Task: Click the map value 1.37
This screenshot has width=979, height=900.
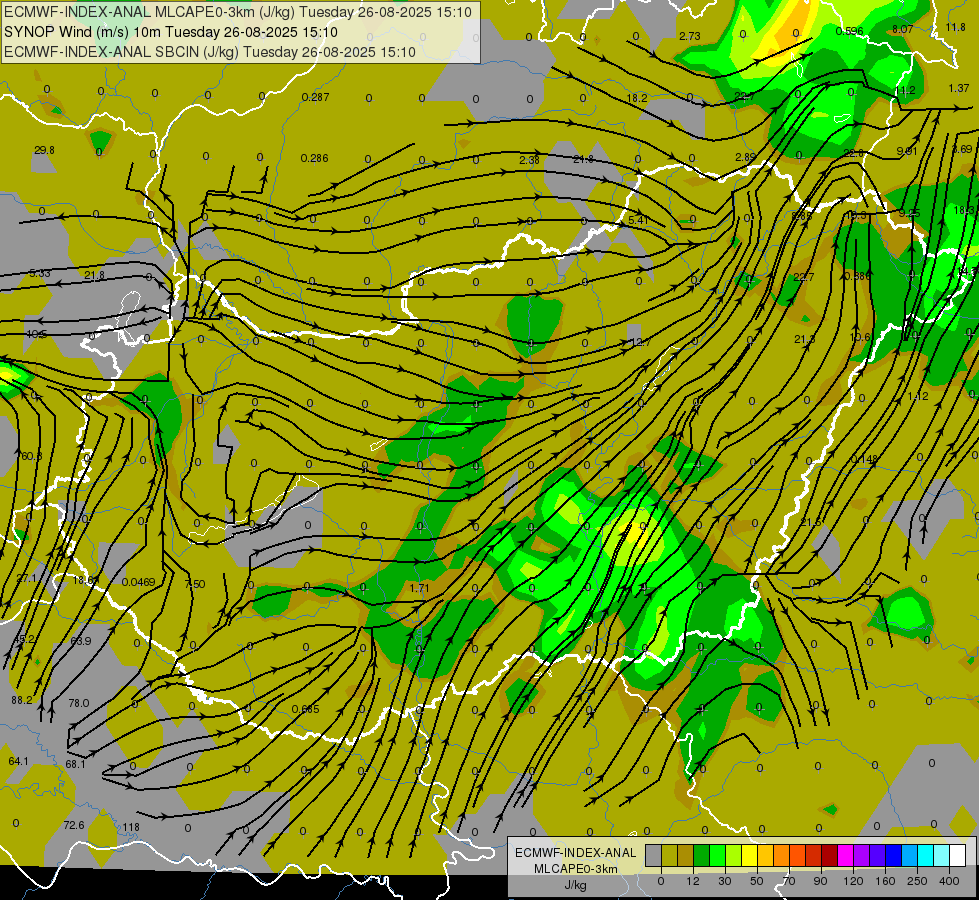Action: [x=959, y=89]
